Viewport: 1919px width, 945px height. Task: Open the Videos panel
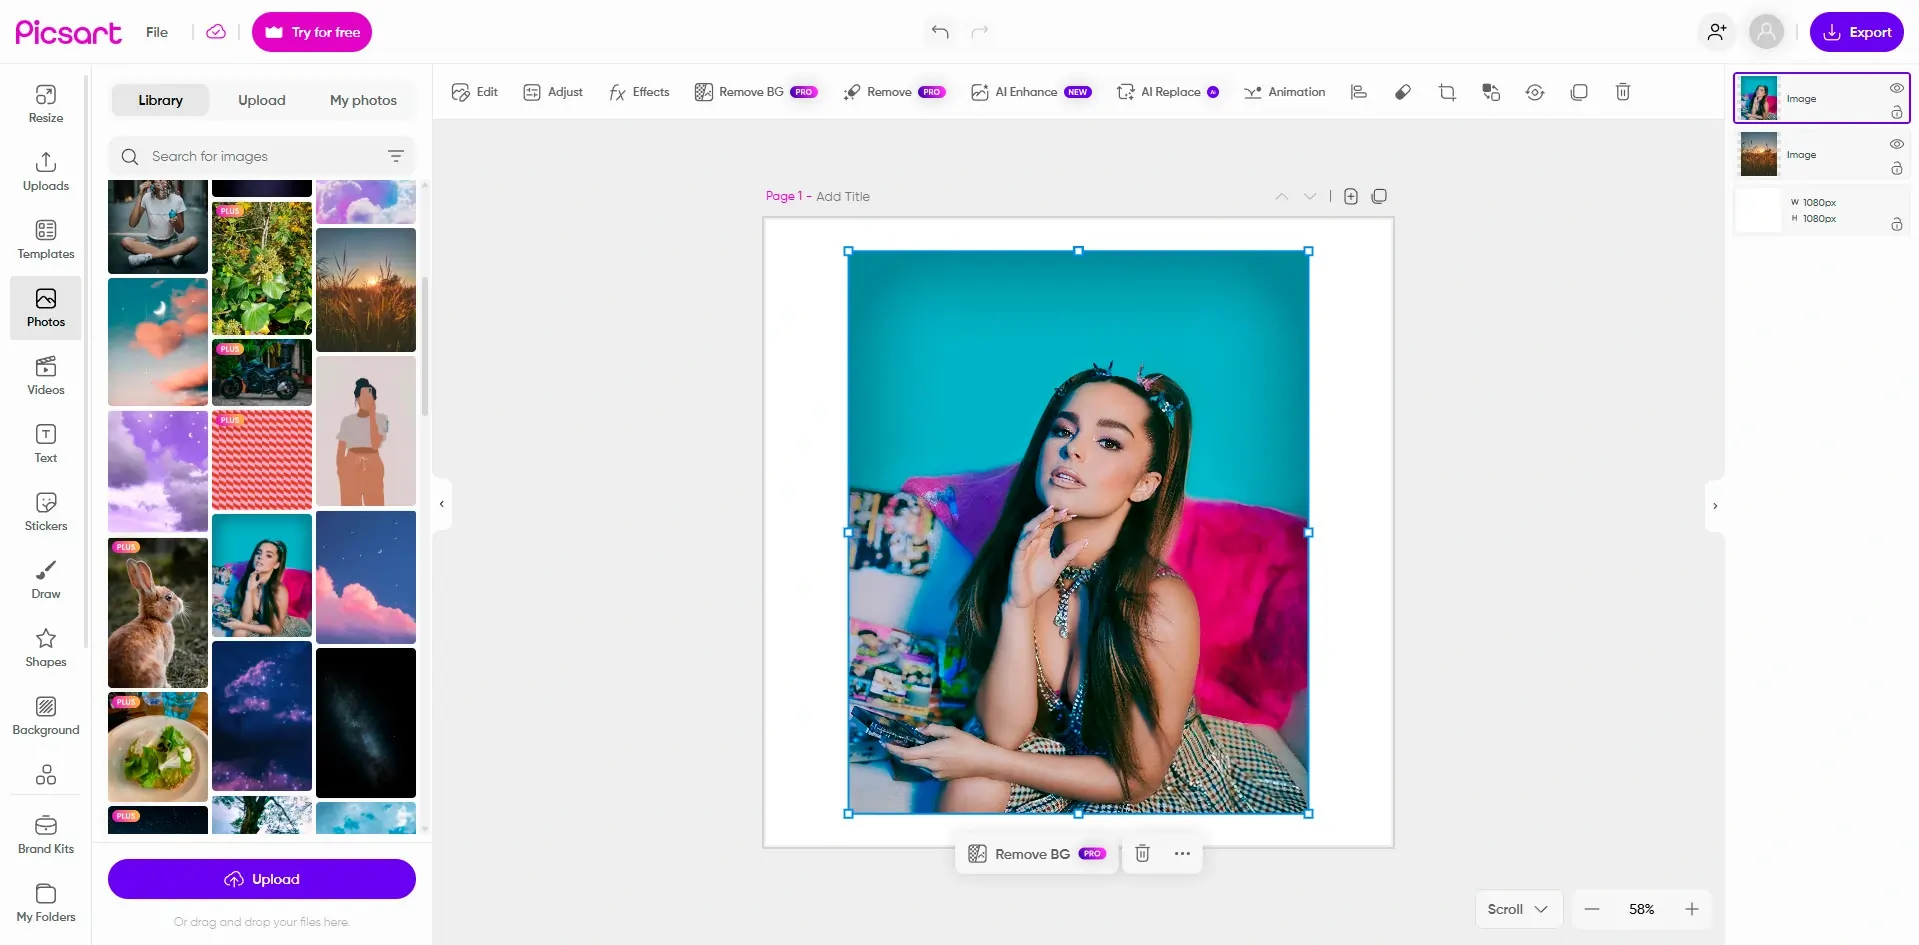45,376
